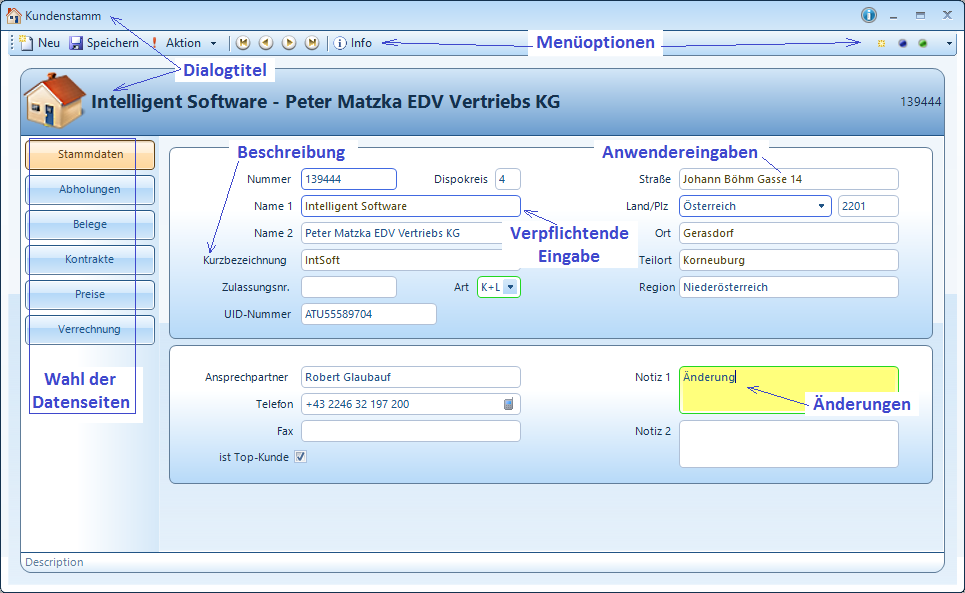Click the Name 1 field

pyautogui.click(x=410, y=206)
